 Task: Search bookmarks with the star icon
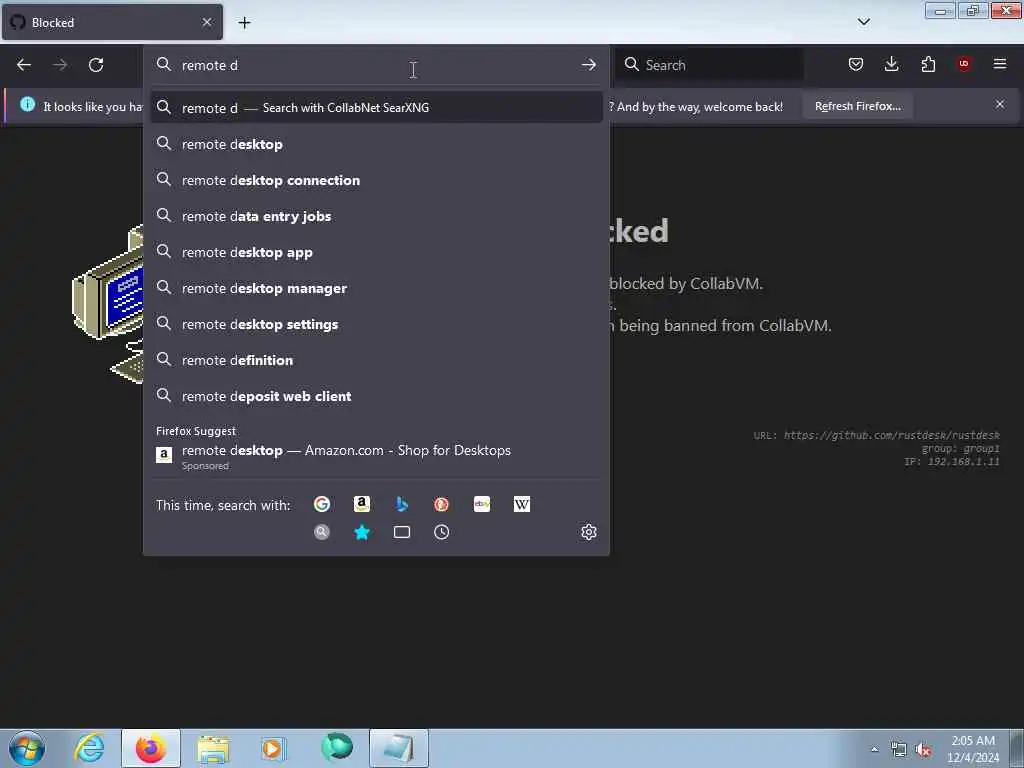[x=362, y=532]
